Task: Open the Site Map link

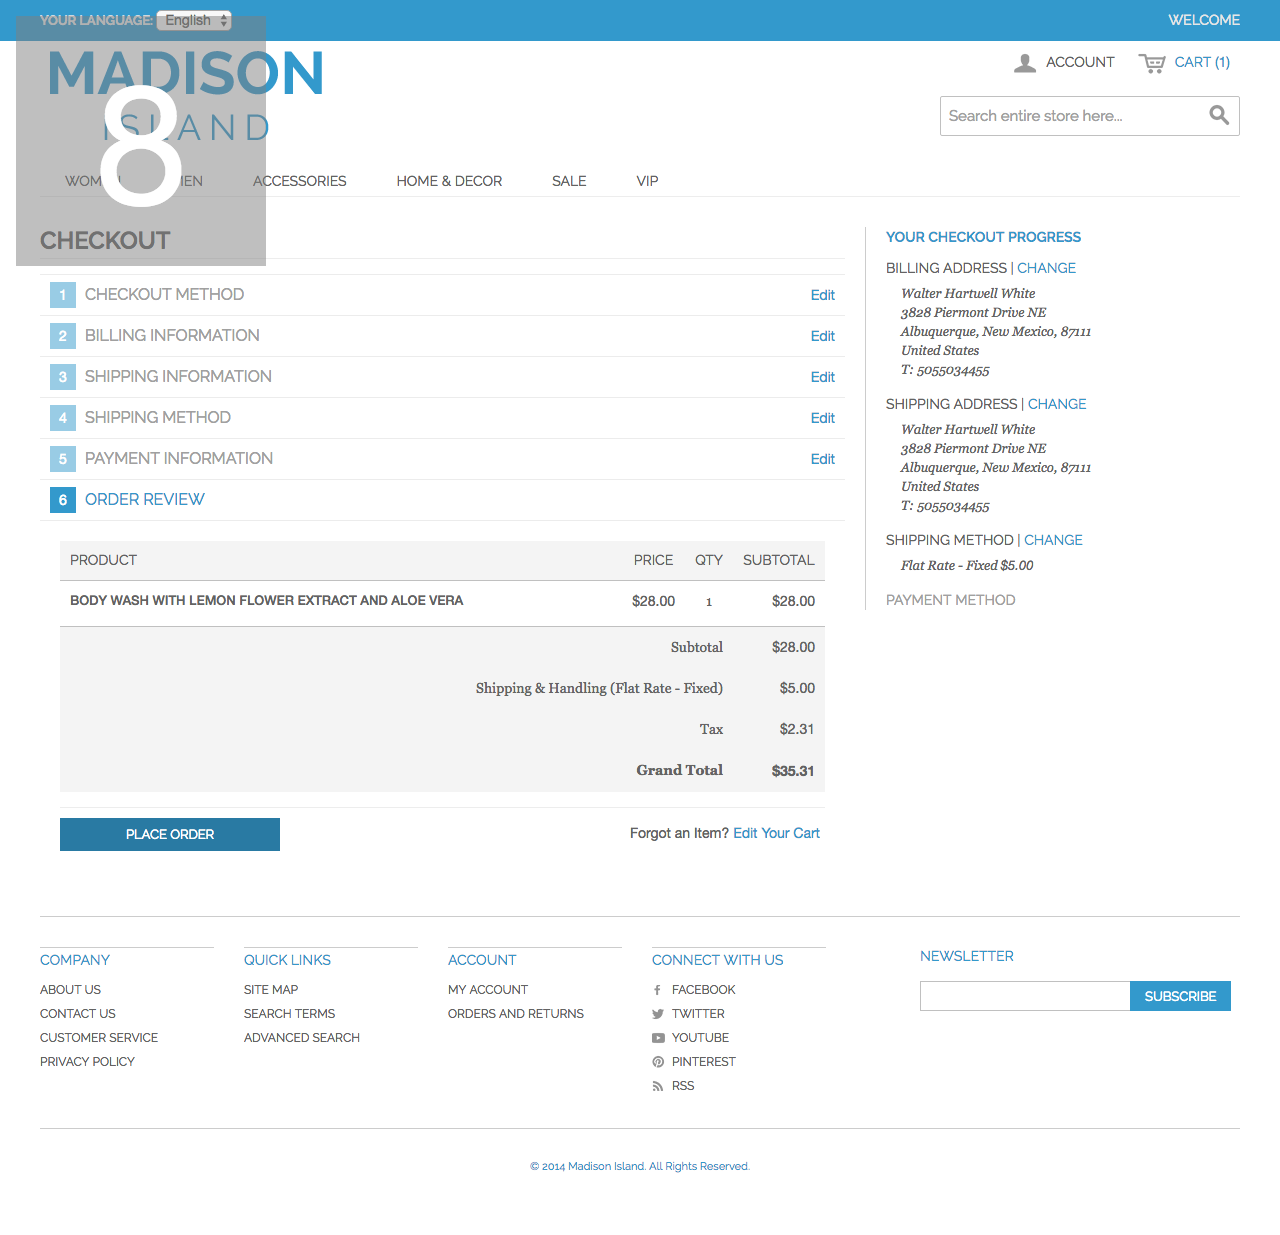Action: tap(271, 990)
